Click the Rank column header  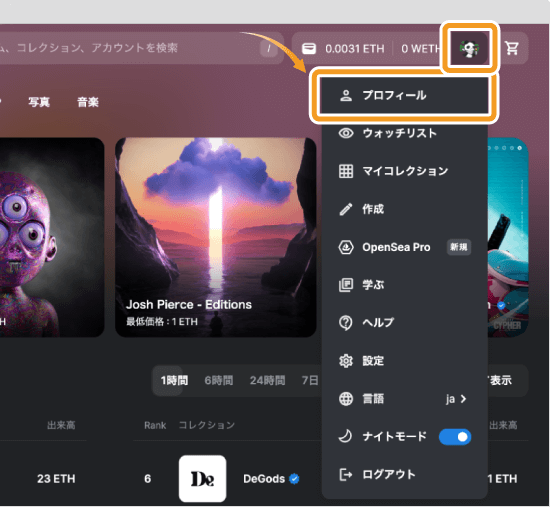[155, 425]
